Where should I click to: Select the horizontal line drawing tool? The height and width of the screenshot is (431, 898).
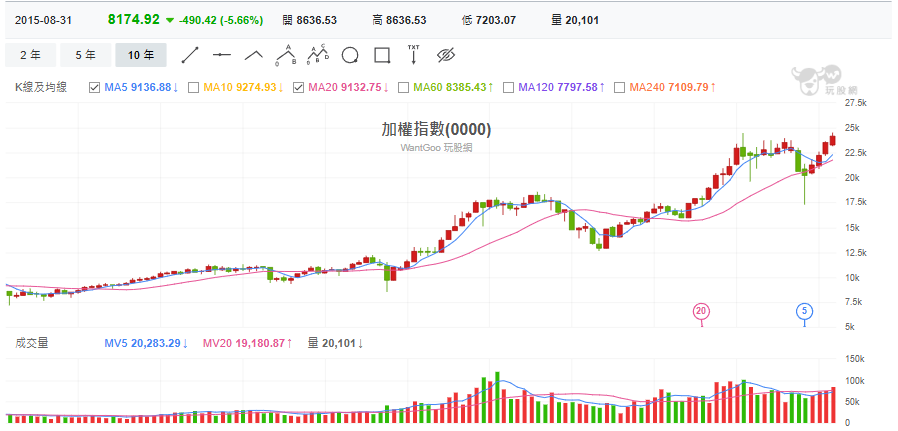(x=222, y=54)
